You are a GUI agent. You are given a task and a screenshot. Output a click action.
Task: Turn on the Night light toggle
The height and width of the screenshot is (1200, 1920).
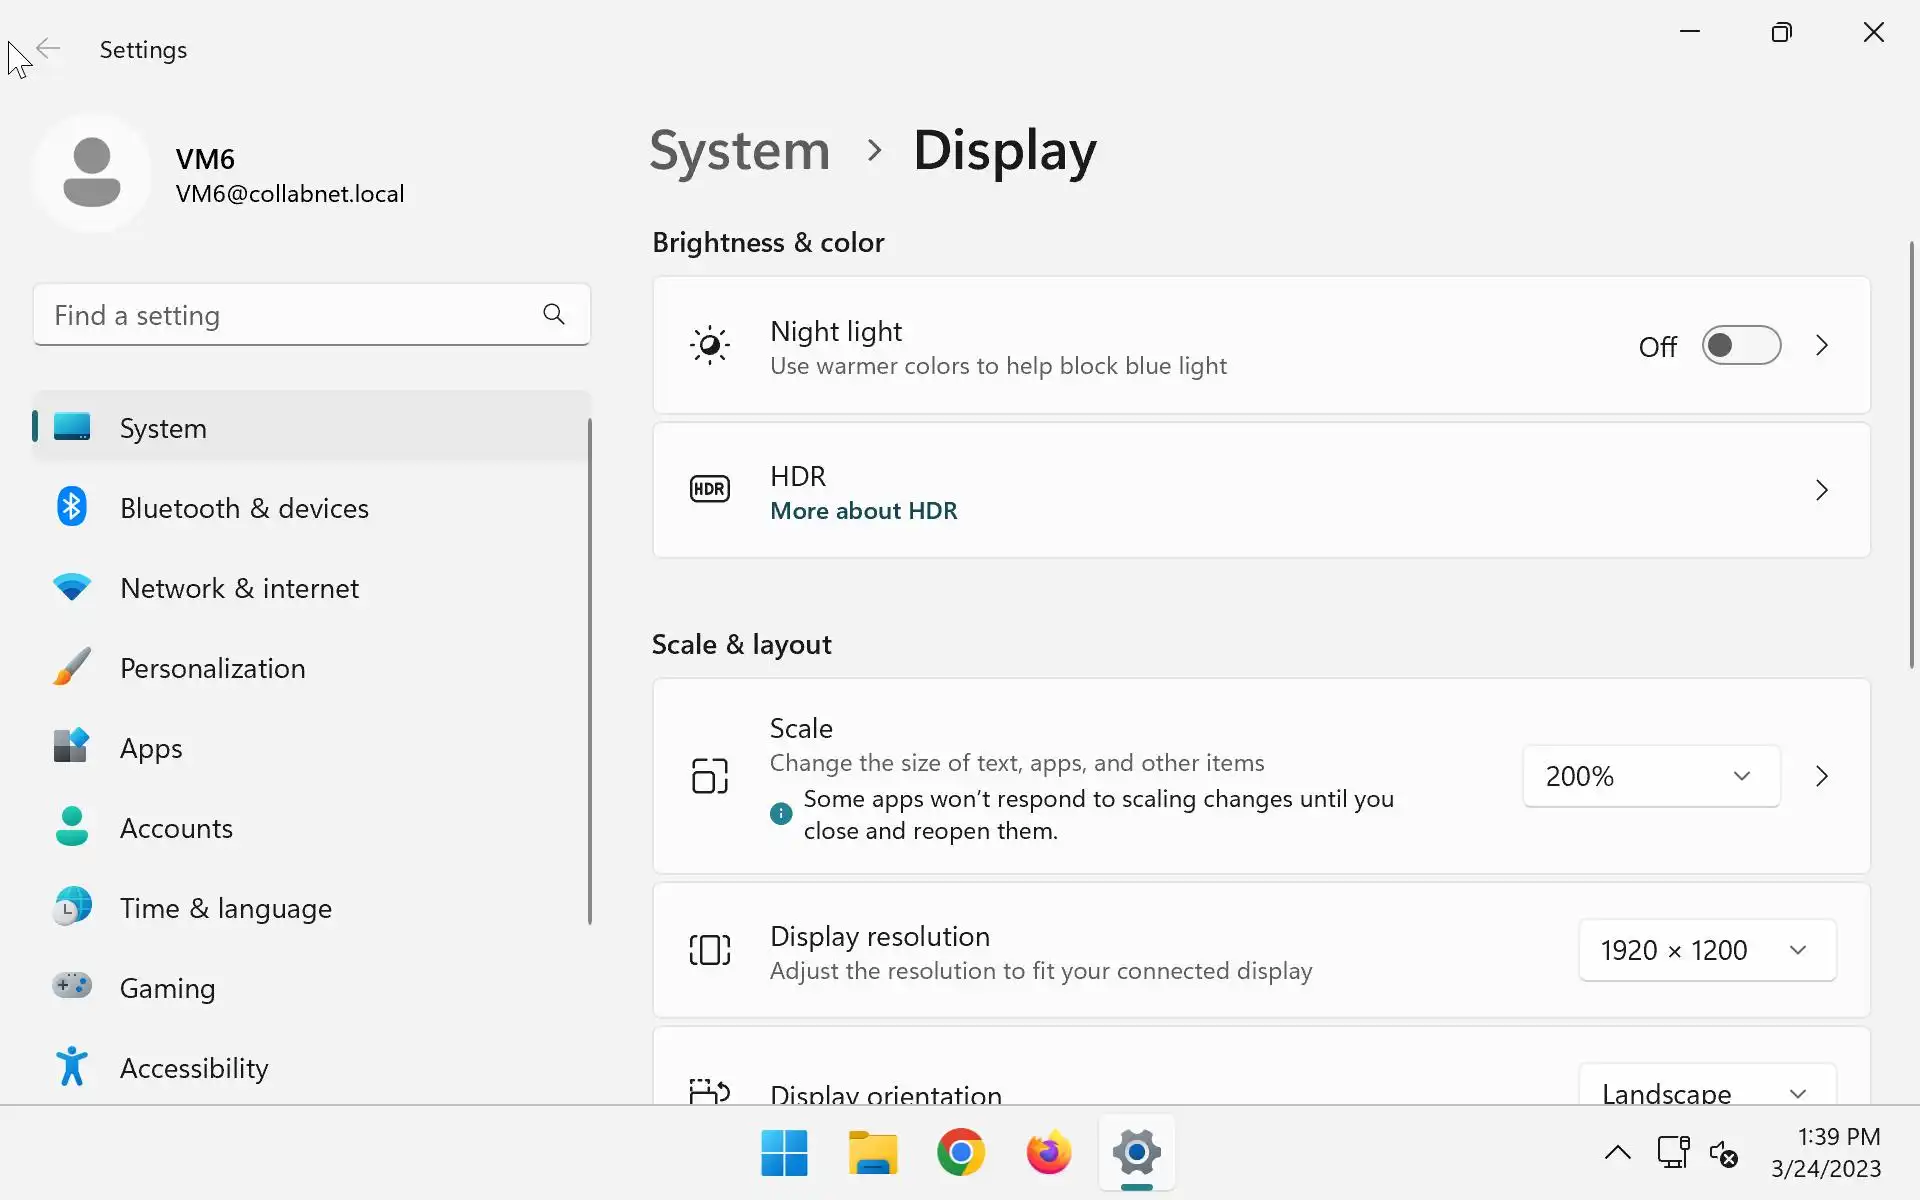coord(1740,346)
